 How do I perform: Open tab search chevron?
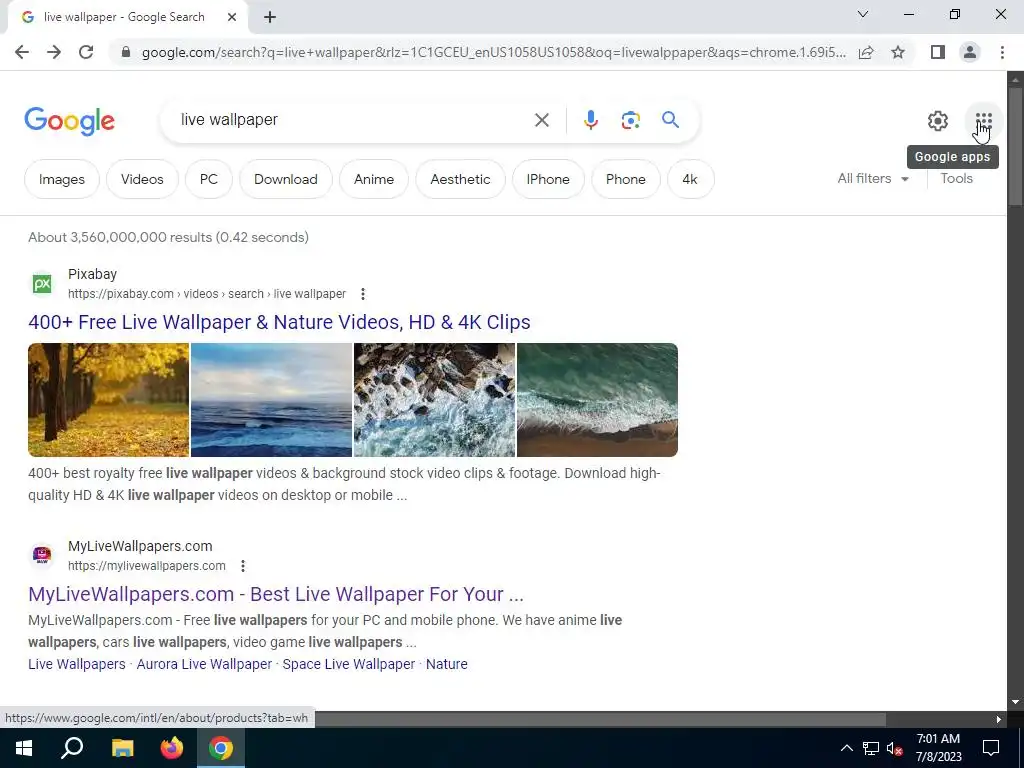click(863, 14)
